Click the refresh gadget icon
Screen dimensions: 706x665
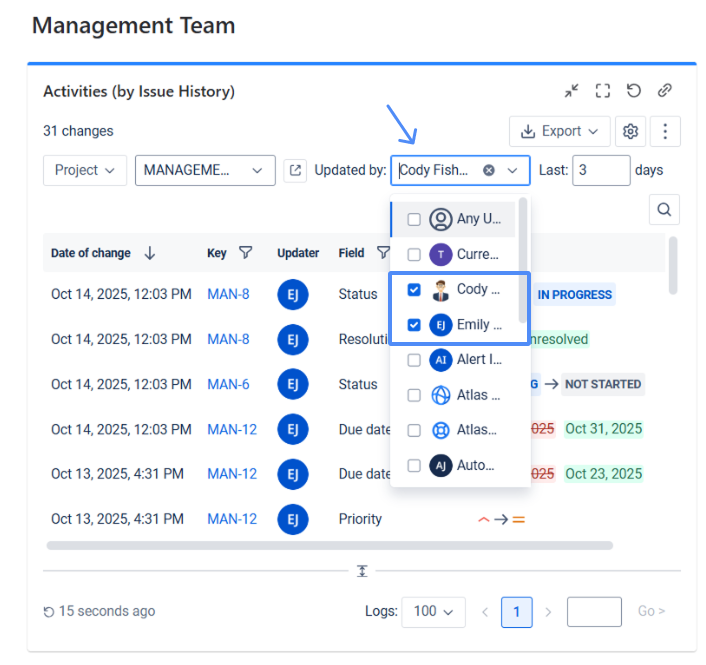click(x=633, y=91)
